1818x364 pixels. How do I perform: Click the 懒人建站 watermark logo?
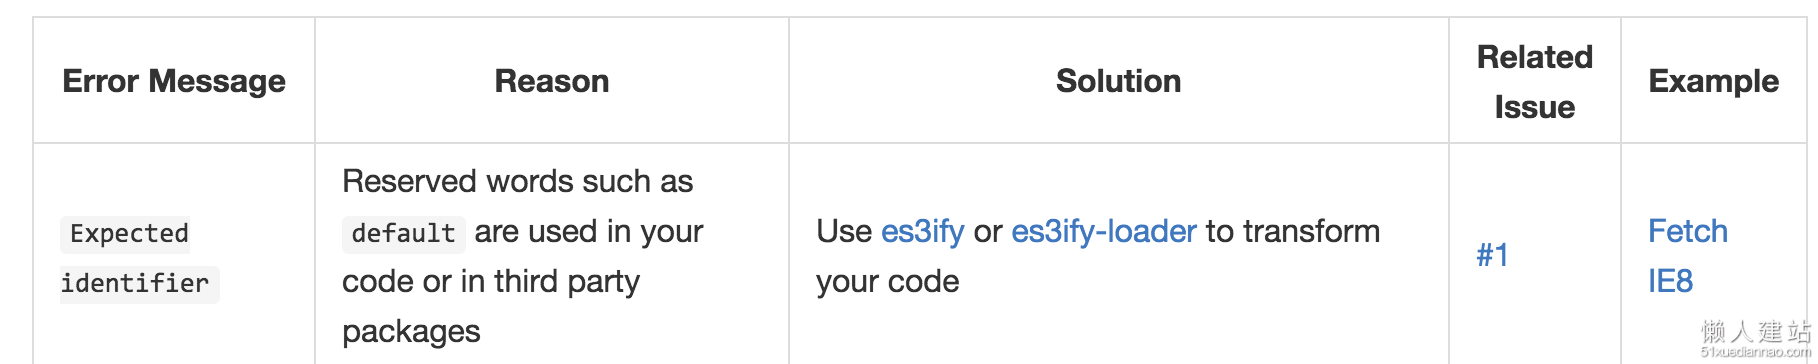(1756, 331)
